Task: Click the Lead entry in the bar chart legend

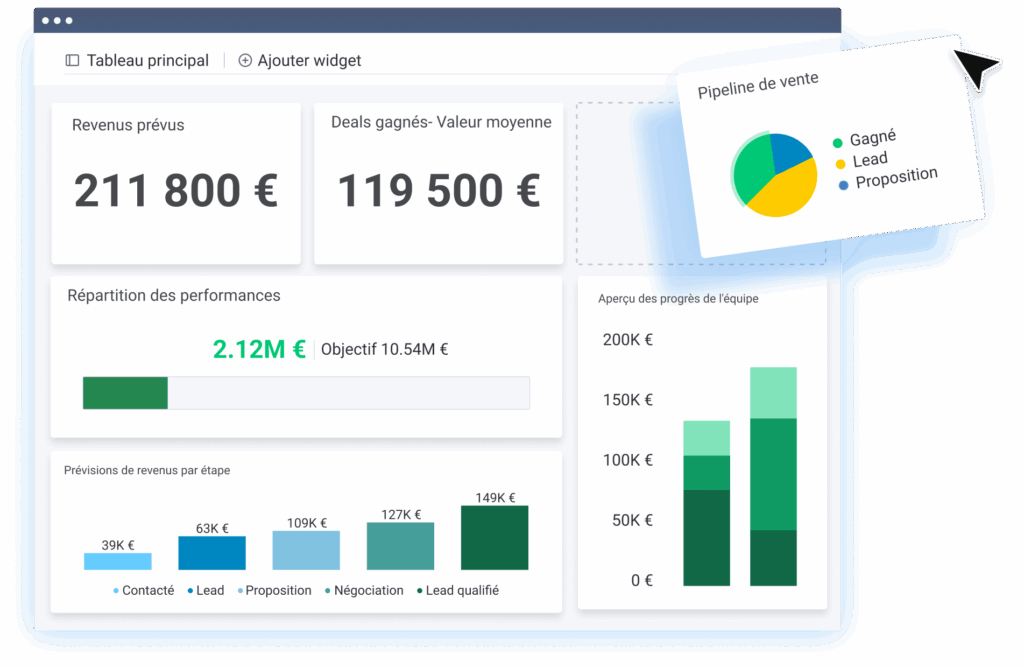Action: tap(206, 590)
